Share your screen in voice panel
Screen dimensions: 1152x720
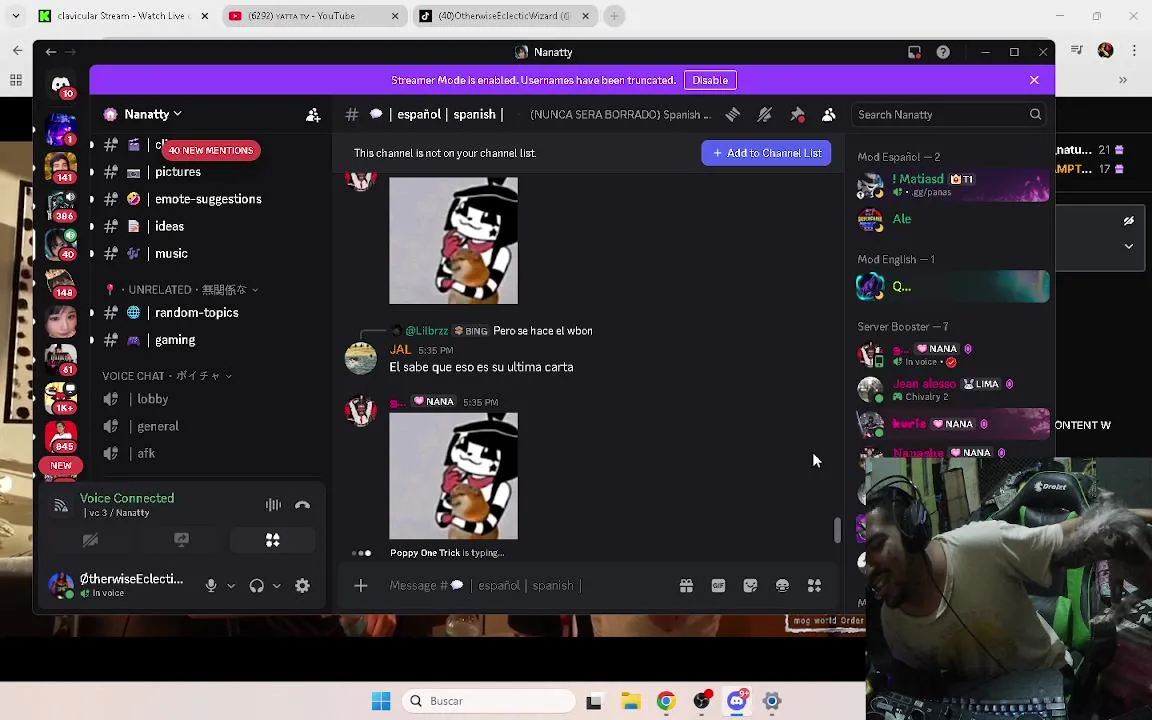181,540
